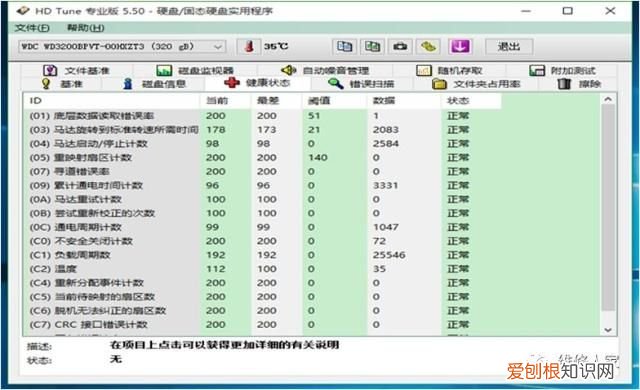The image size is (640, 390).
Task: Click the current value 112
Action: pyautogui.click(x=216, y=269)
